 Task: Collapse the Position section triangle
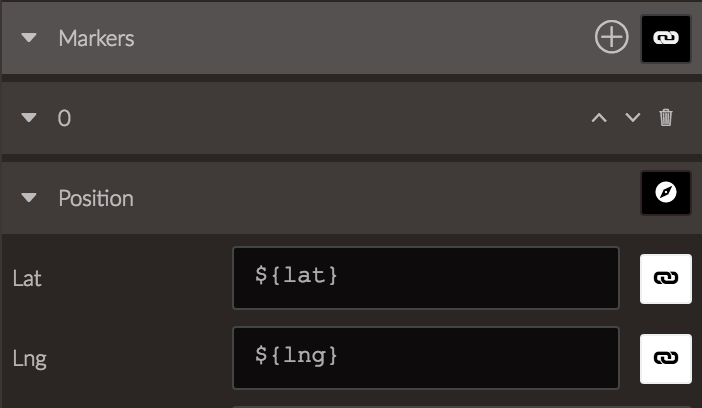pos(29,198)
